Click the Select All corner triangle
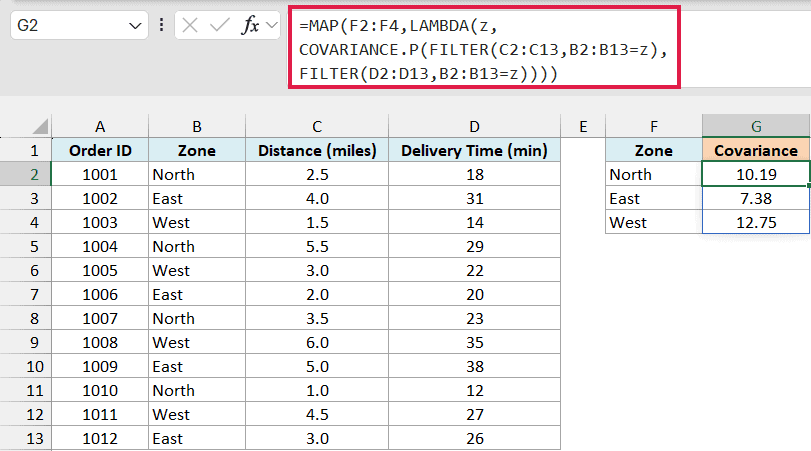The height and width of the screenshot is (451, 811). click(x=39, y=127)
